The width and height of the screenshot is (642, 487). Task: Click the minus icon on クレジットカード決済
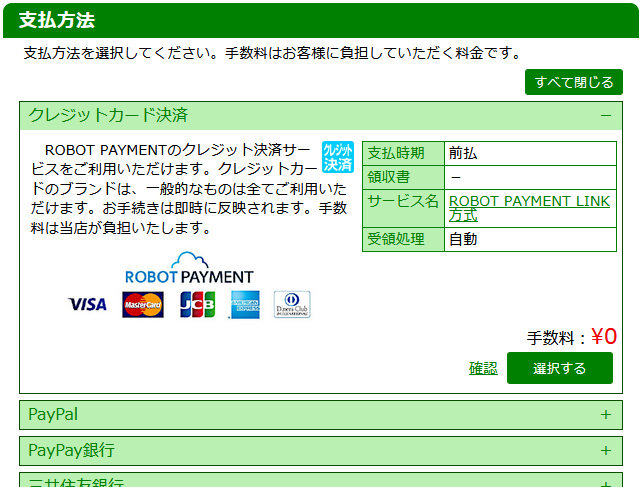606,116
